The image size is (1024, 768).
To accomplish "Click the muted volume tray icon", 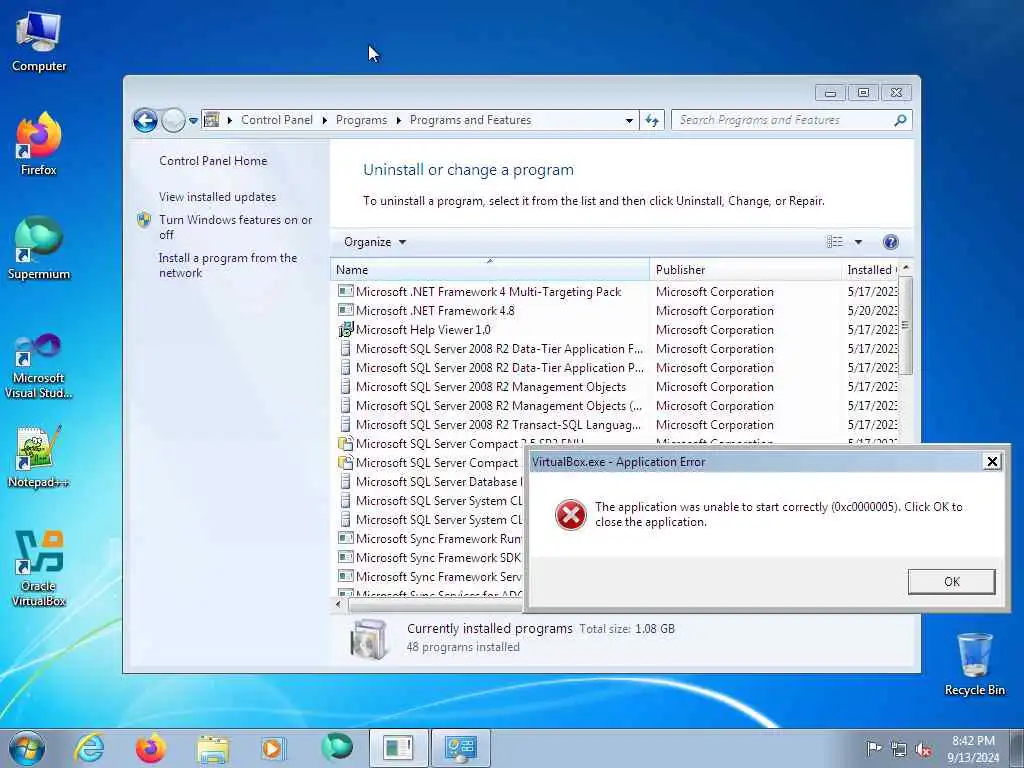I will tap(923, 749).
